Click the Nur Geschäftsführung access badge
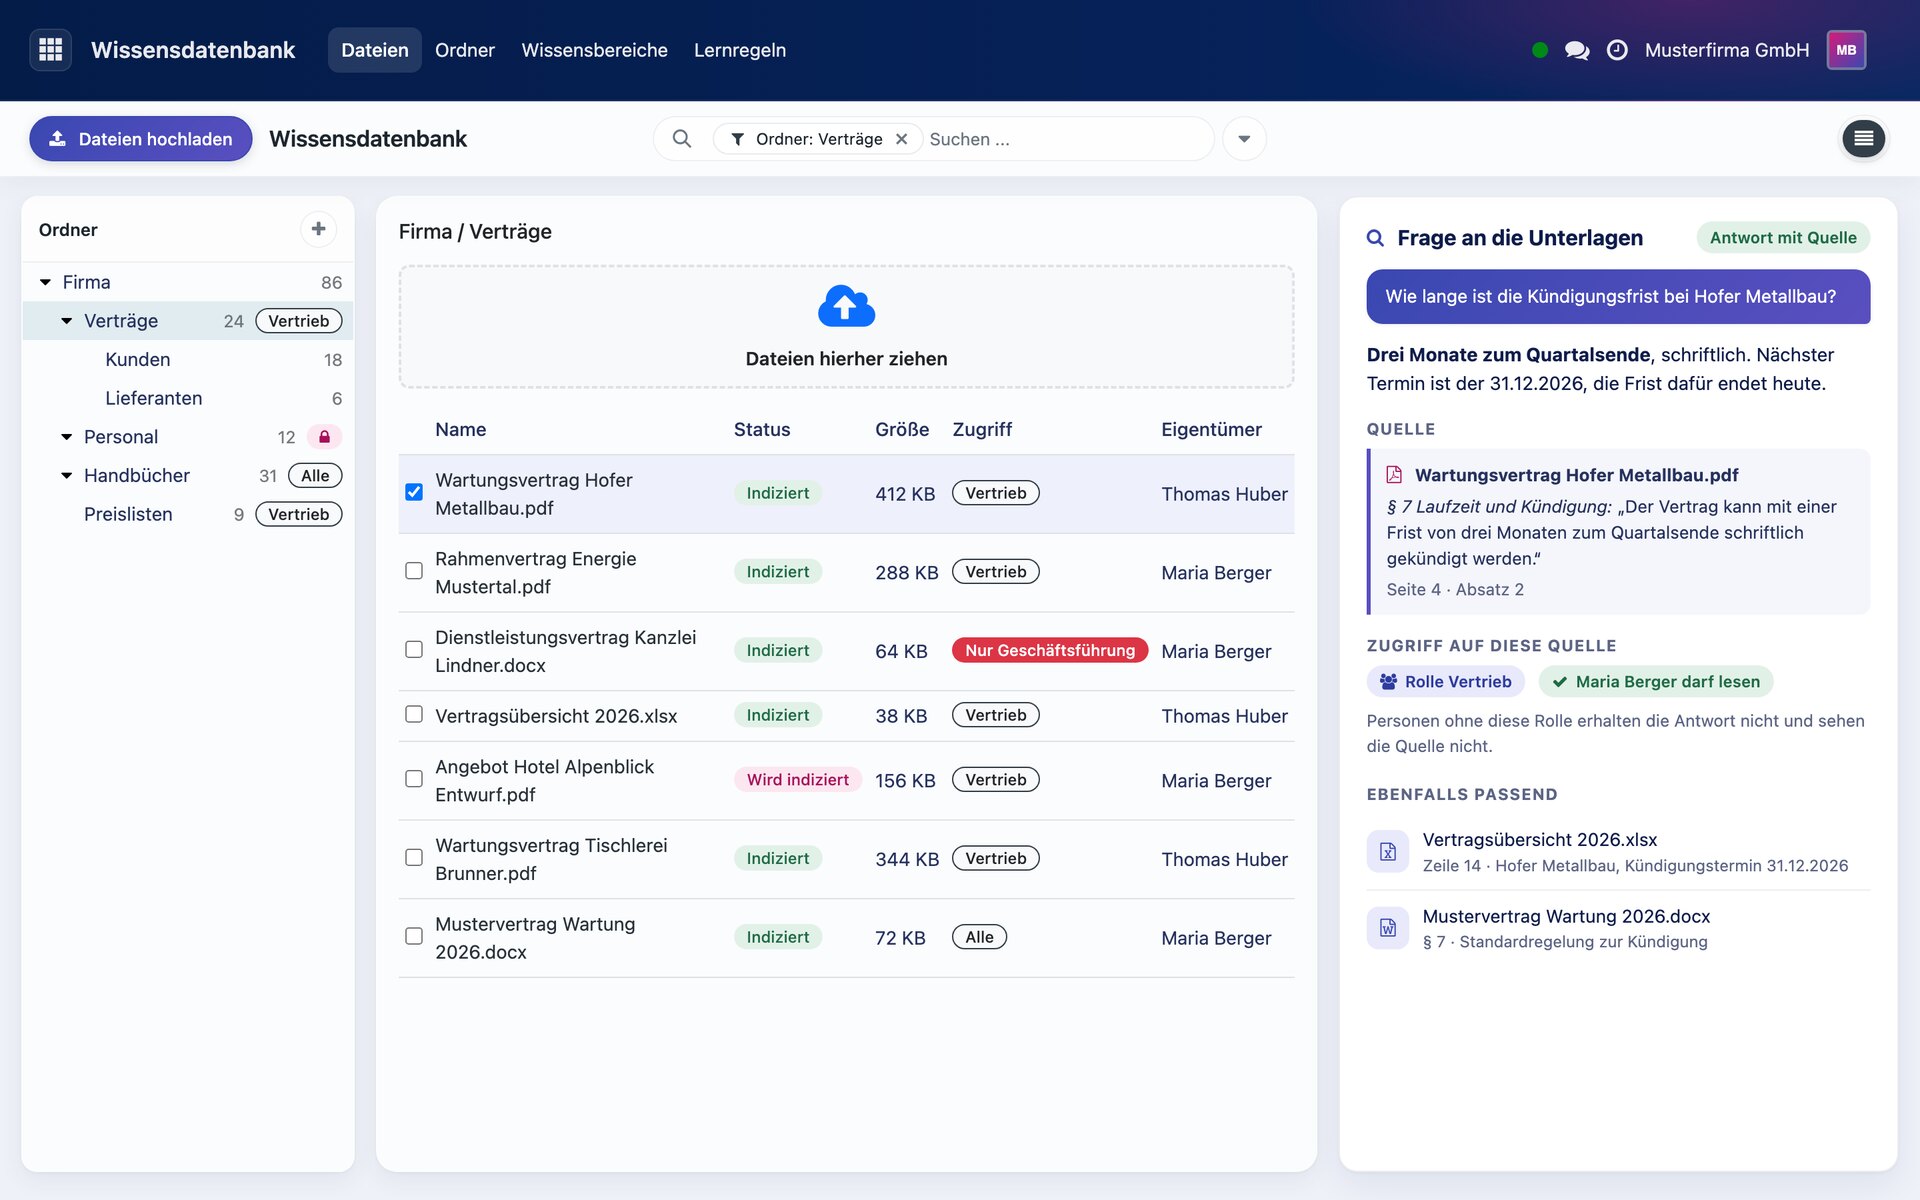Viewport: 1920px width, 1200px height. click(1050, 650)
